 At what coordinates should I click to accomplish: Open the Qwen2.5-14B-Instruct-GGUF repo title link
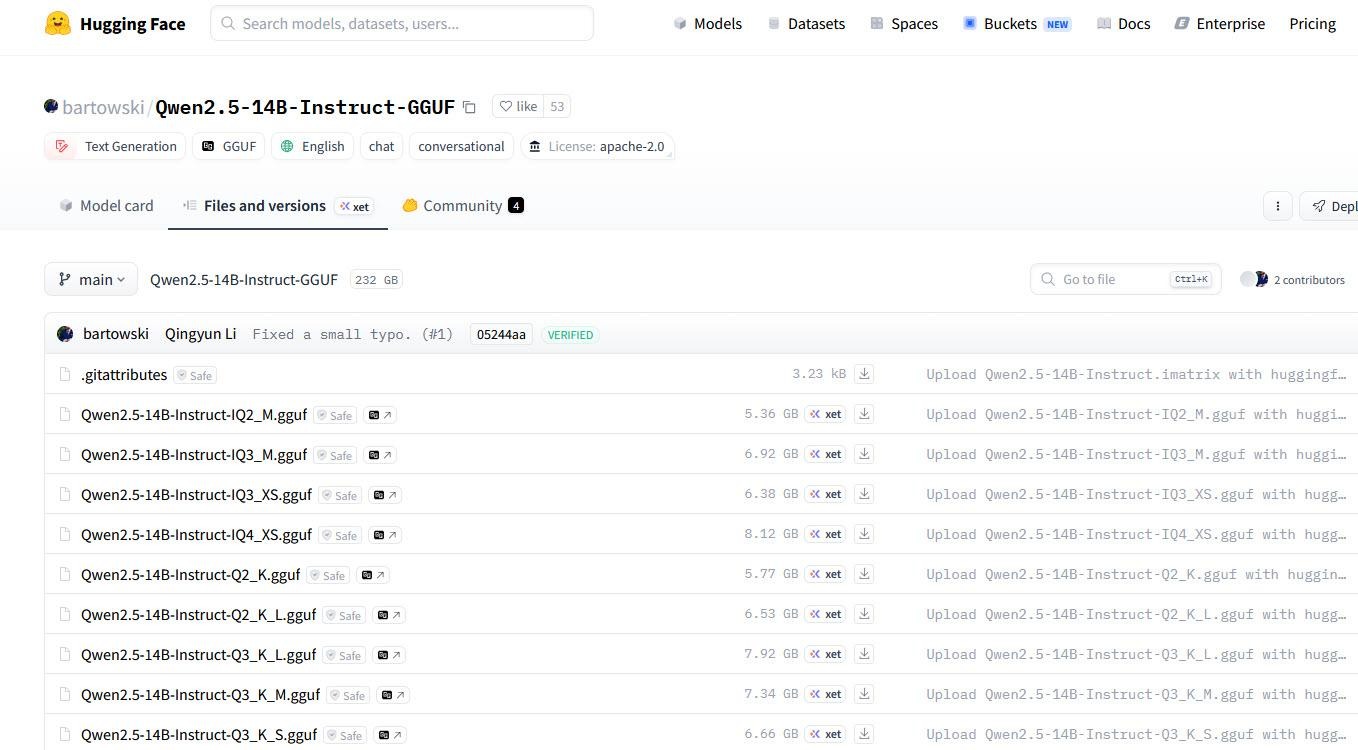[305, 107]
